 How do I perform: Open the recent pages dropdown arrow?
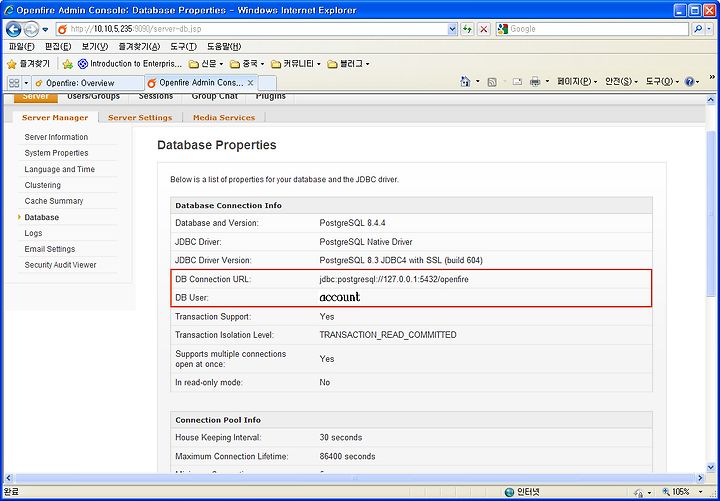coord(45,29)
